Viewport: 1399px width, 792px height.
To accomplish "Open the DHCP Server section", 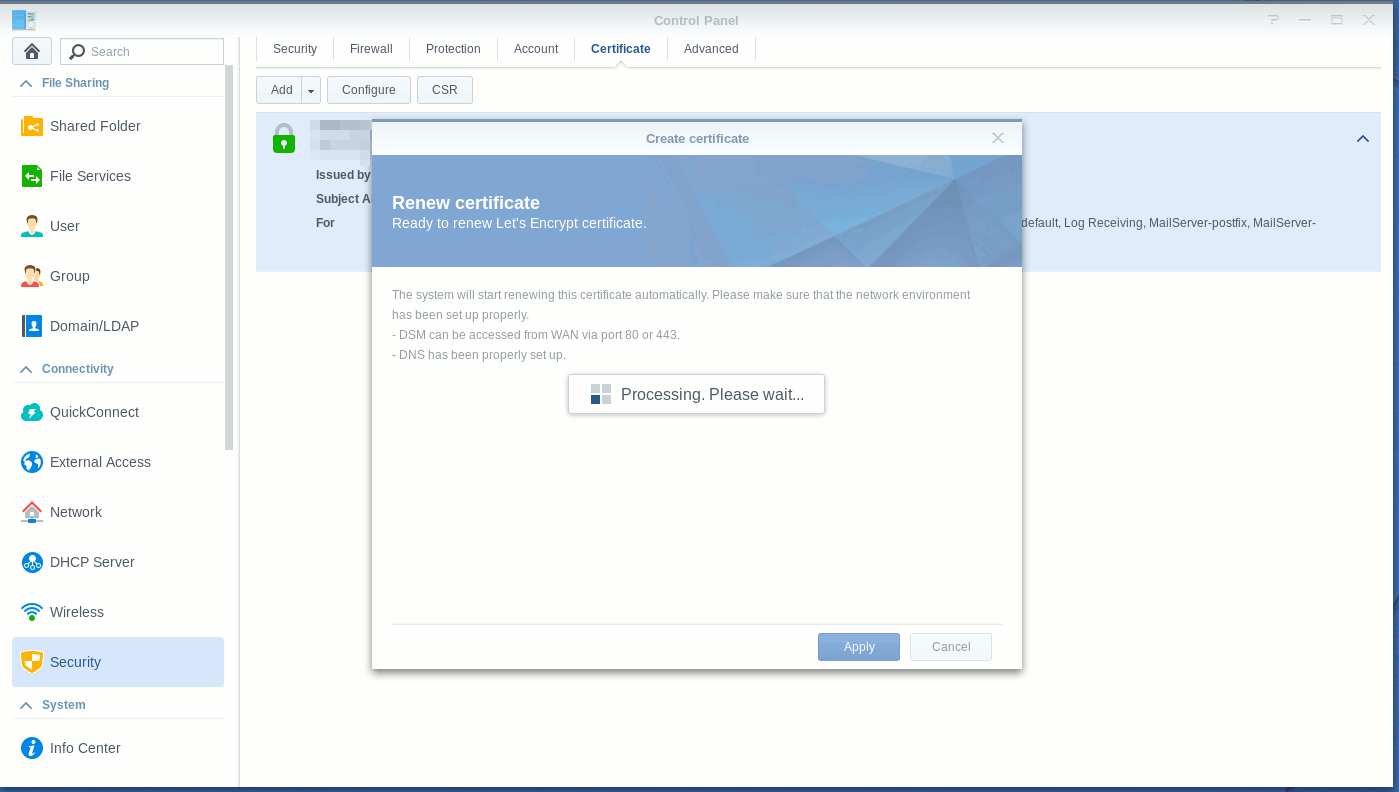I will coord(92,562).
